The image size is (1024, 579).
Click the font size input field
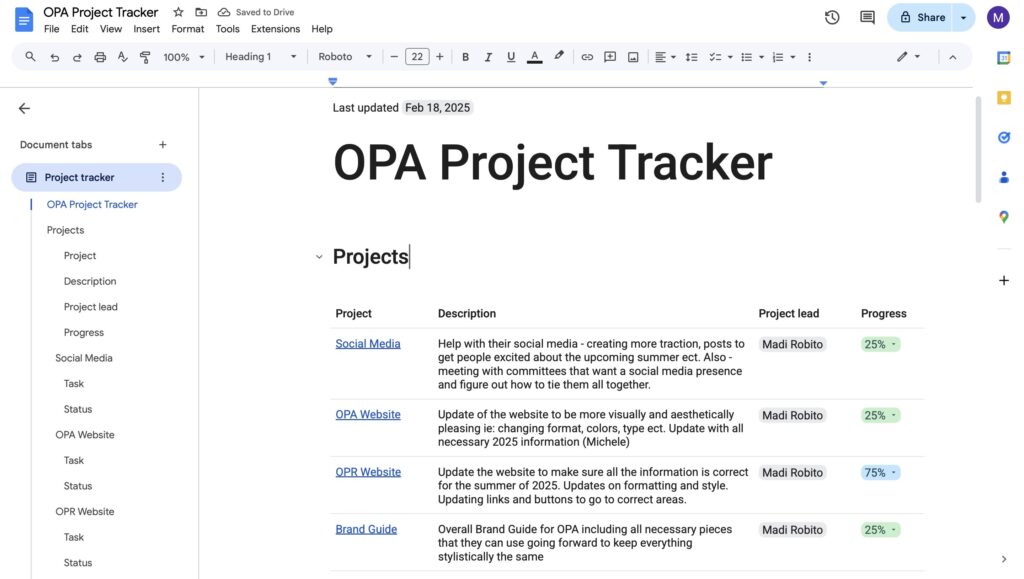(x=417, y=57)
